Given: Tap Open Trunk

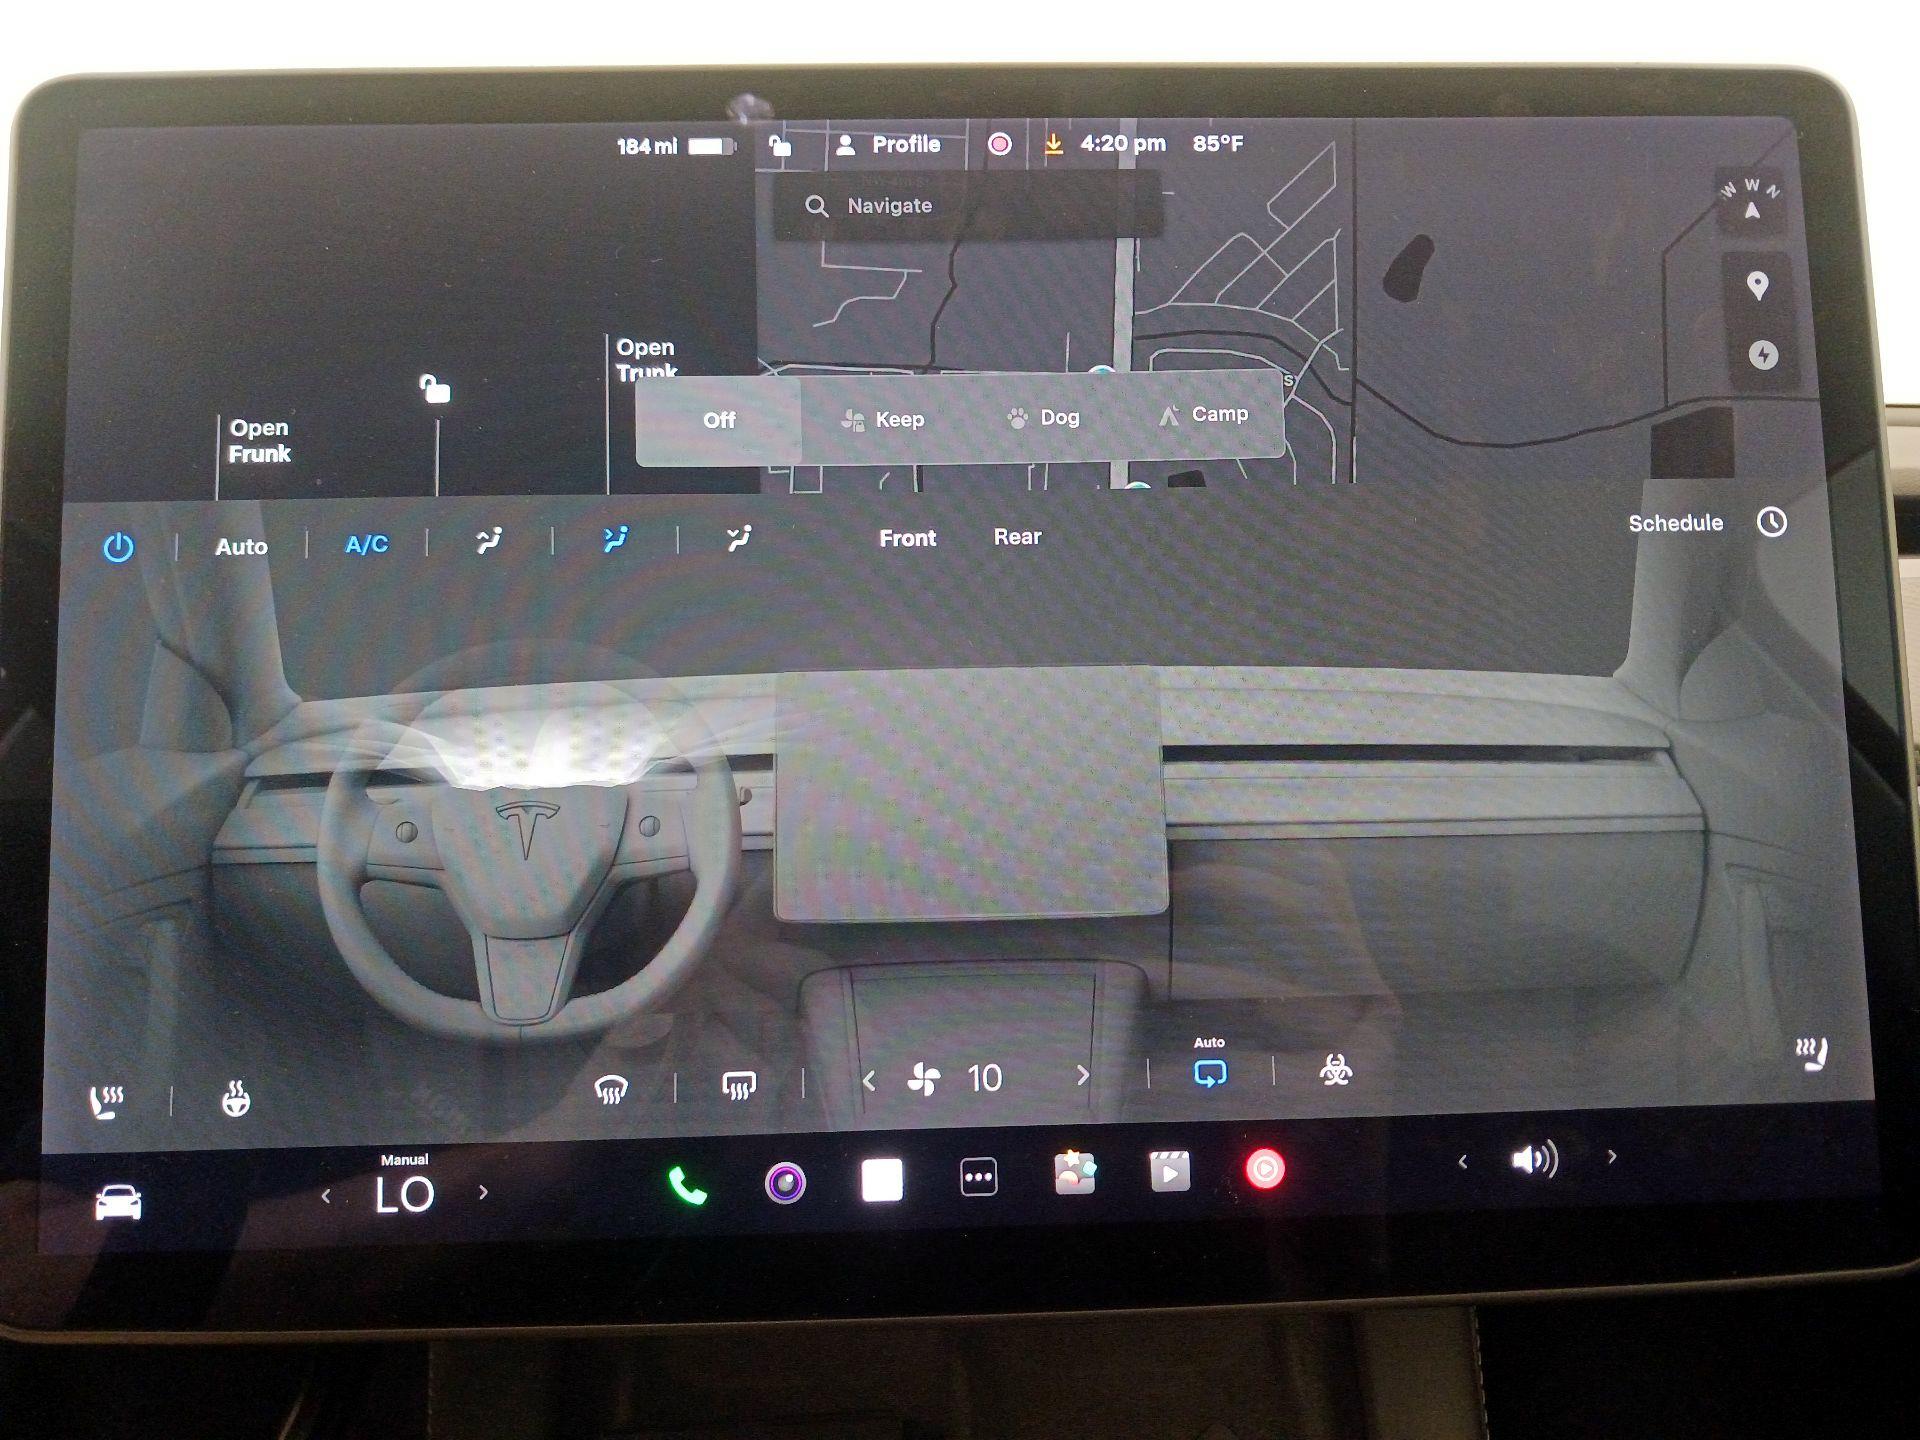Looking at the screenshot, I should click(x=646, y=359).
